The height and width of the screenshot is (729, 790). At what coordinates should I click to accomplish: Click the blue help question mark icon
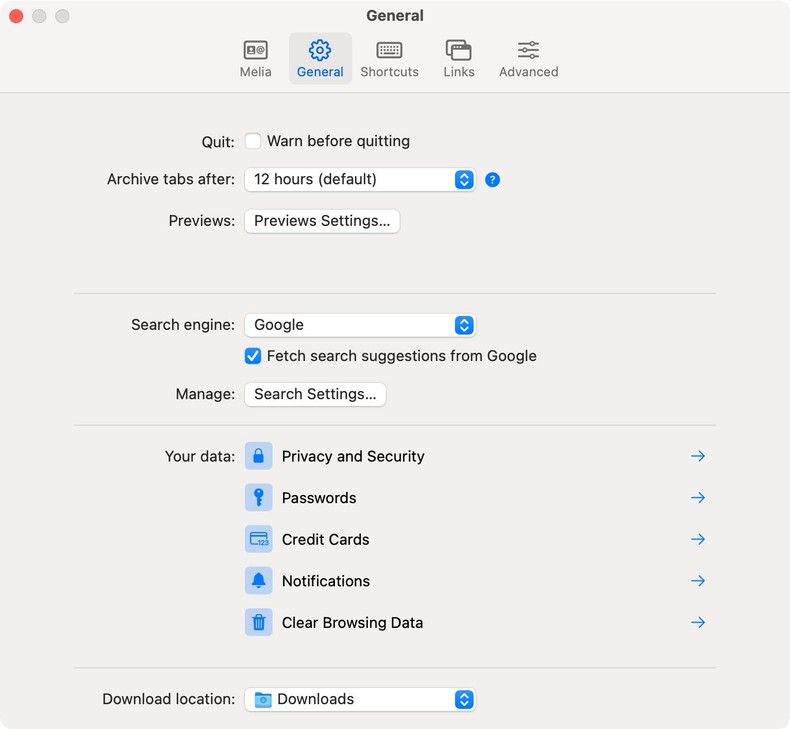[492, 180]
